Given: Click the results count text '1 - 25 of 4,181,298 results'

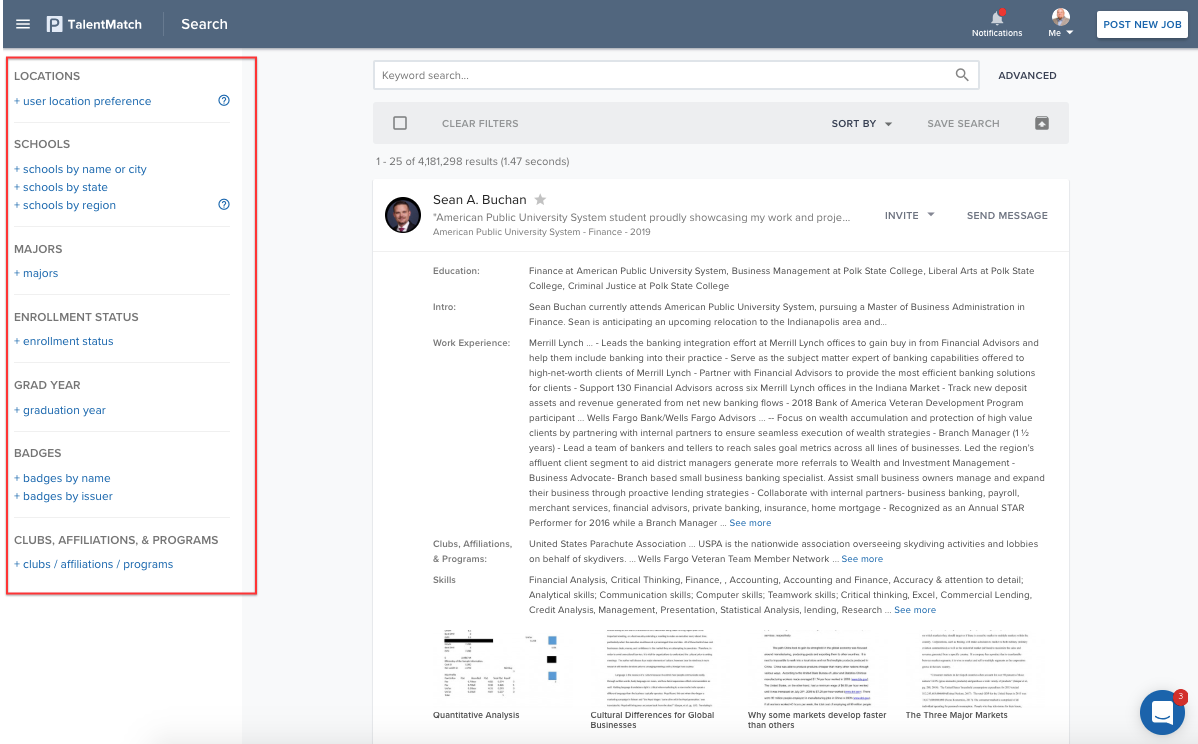Looking at the screenshot, I should pyautogui.click(x=472, y=162).
